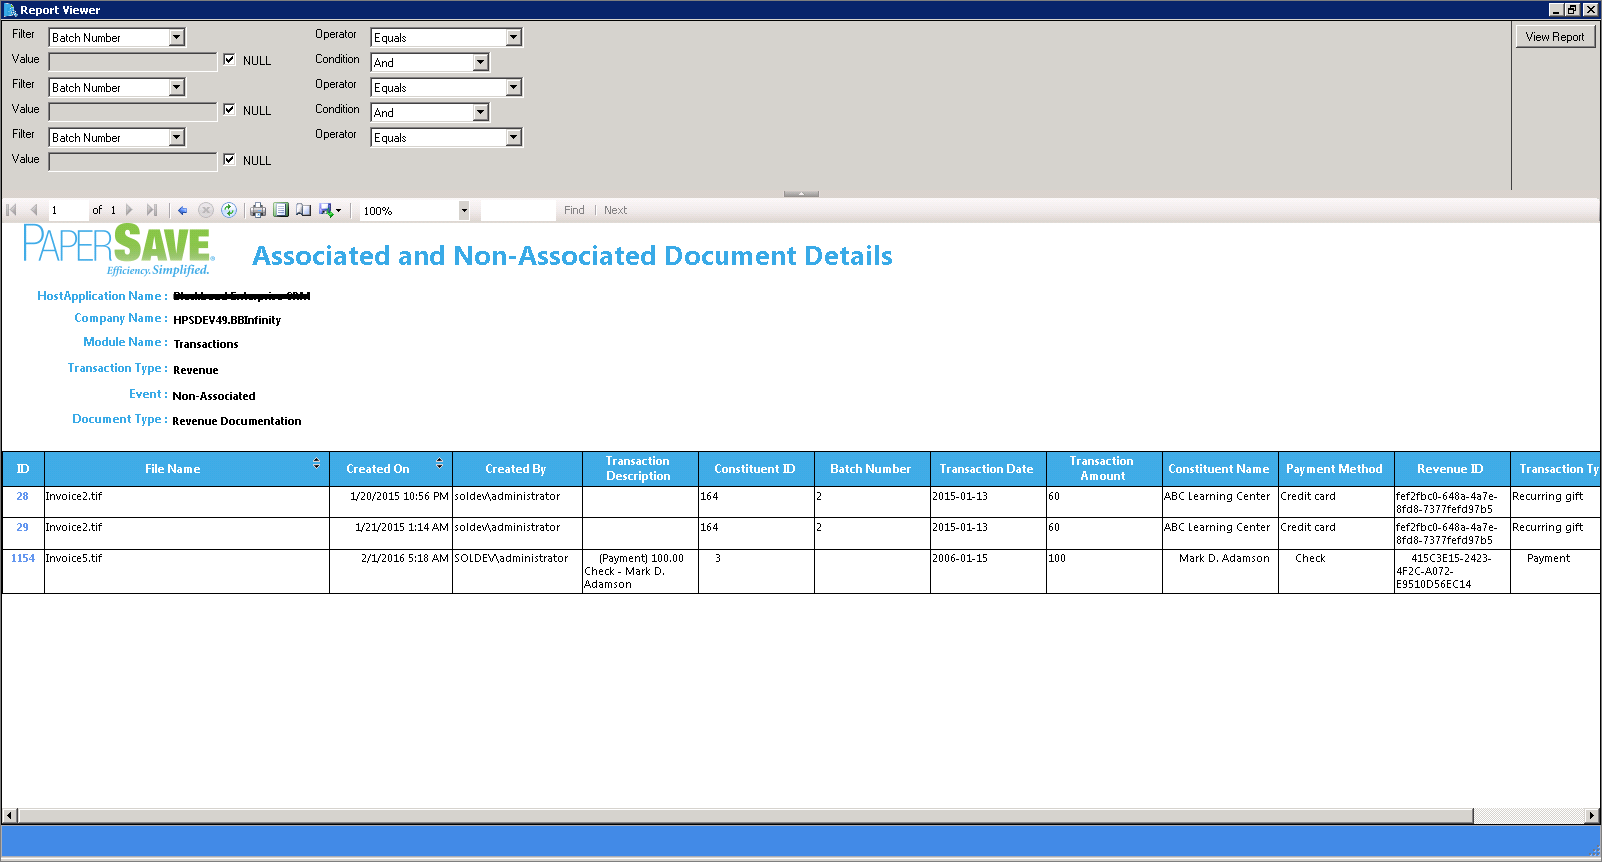Click the 1/20/2015 10:56 PM cell
Viewport: 1602px width, 862px height.
391,502
